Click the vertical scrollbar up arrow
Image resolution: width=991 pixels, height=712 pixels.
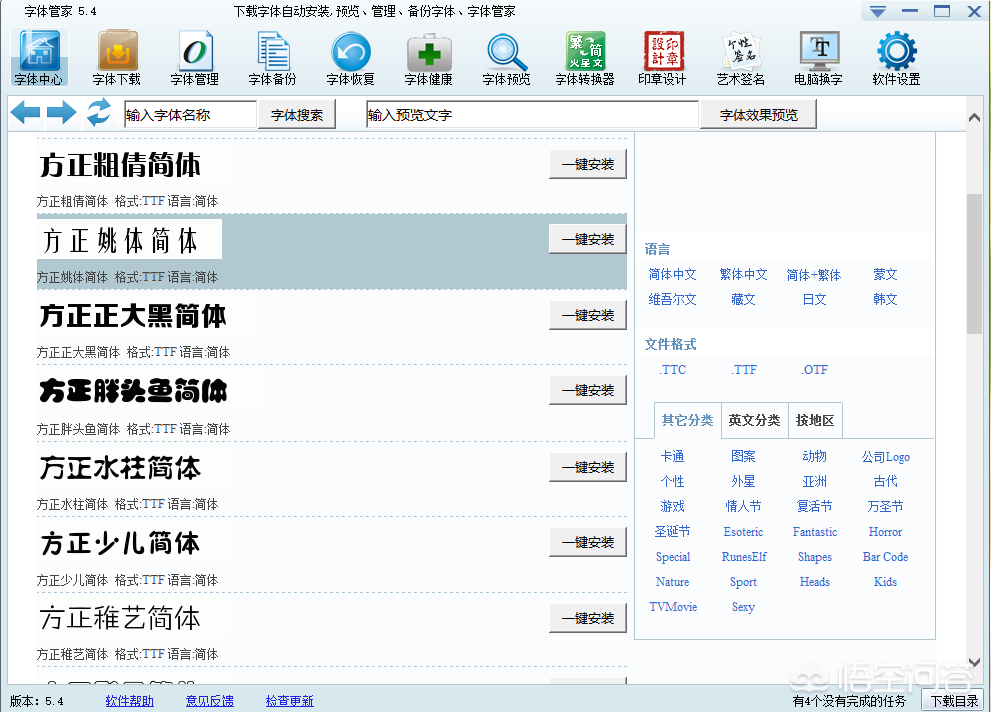[975, 117]
